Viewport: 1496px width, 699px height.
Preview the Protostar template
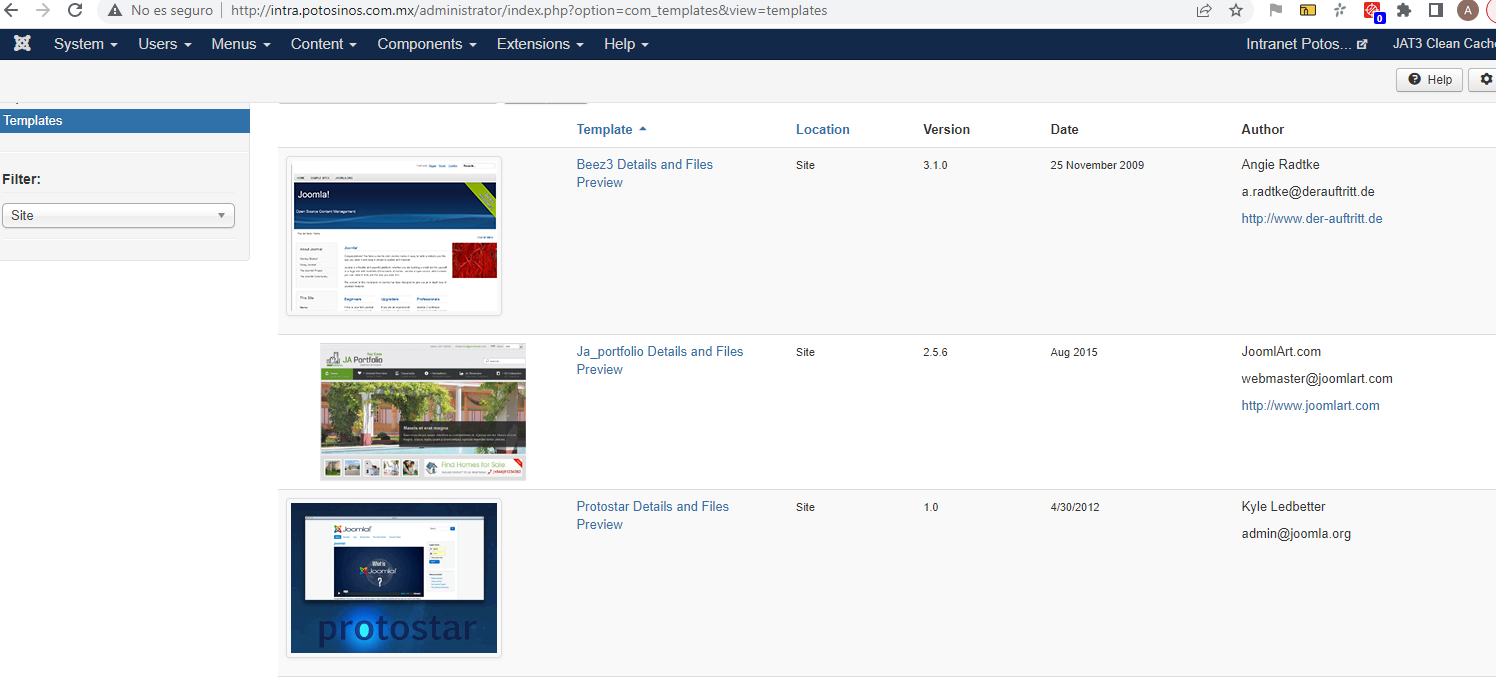(600, 524)
